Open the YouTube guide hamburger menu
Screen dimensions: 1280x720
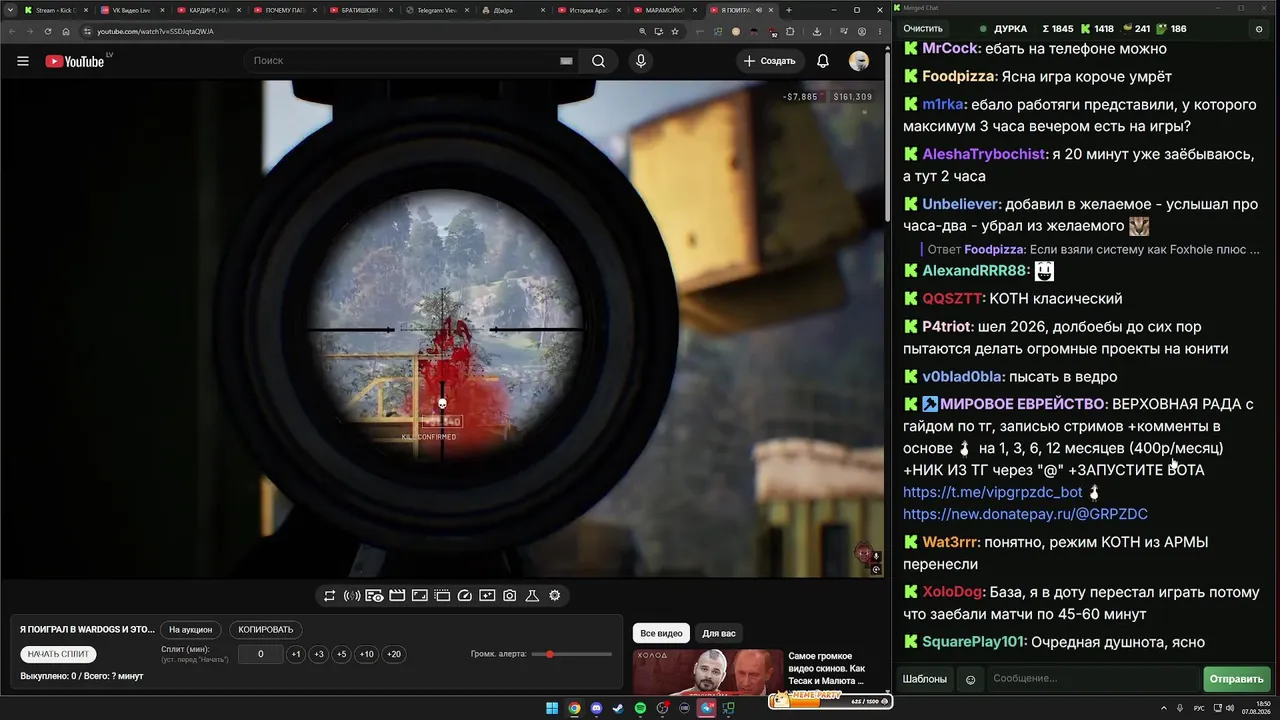click(23, 61)
